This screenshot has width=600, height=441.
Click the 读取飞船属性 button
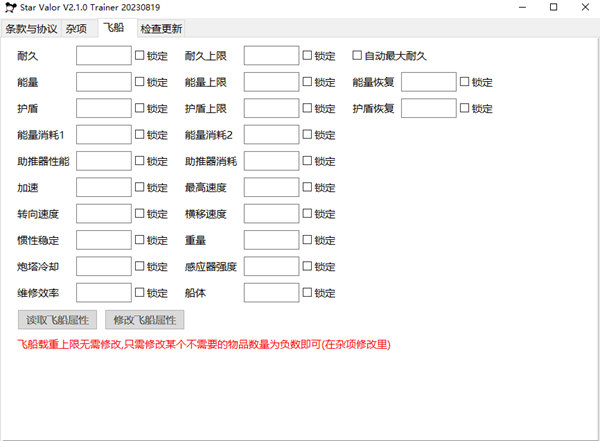(58, 320)
